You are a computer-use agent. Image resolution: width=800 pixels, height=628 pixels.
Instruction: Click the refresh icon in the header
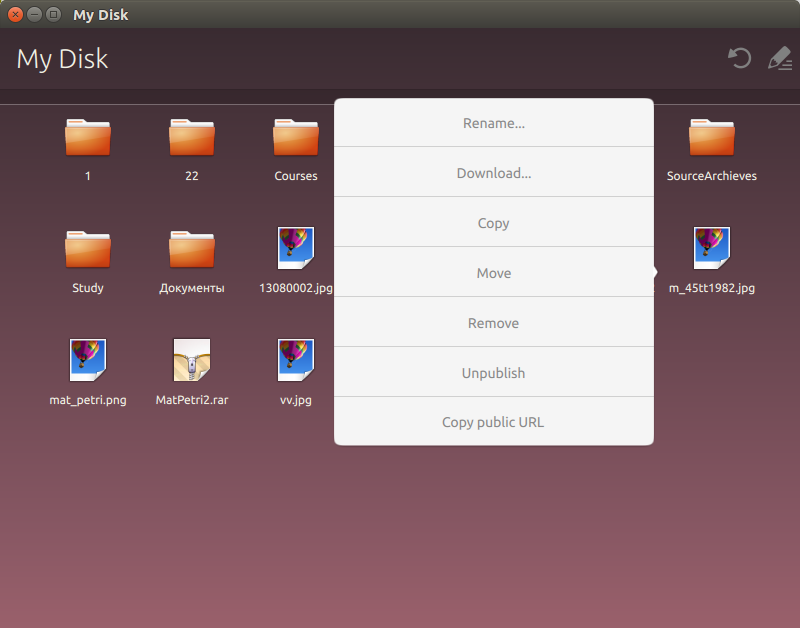pyautogui.click(x=739, y=58)
